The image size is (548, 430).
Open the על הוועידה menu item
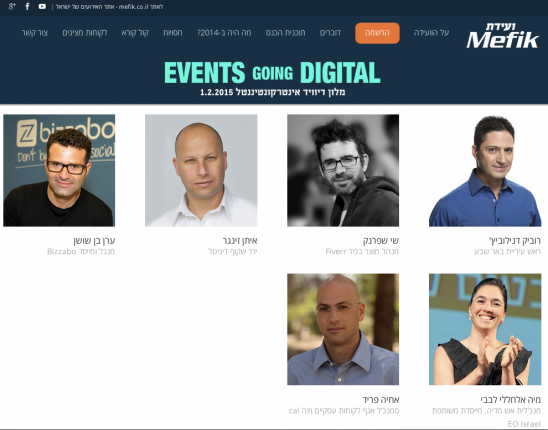point(431,33)
